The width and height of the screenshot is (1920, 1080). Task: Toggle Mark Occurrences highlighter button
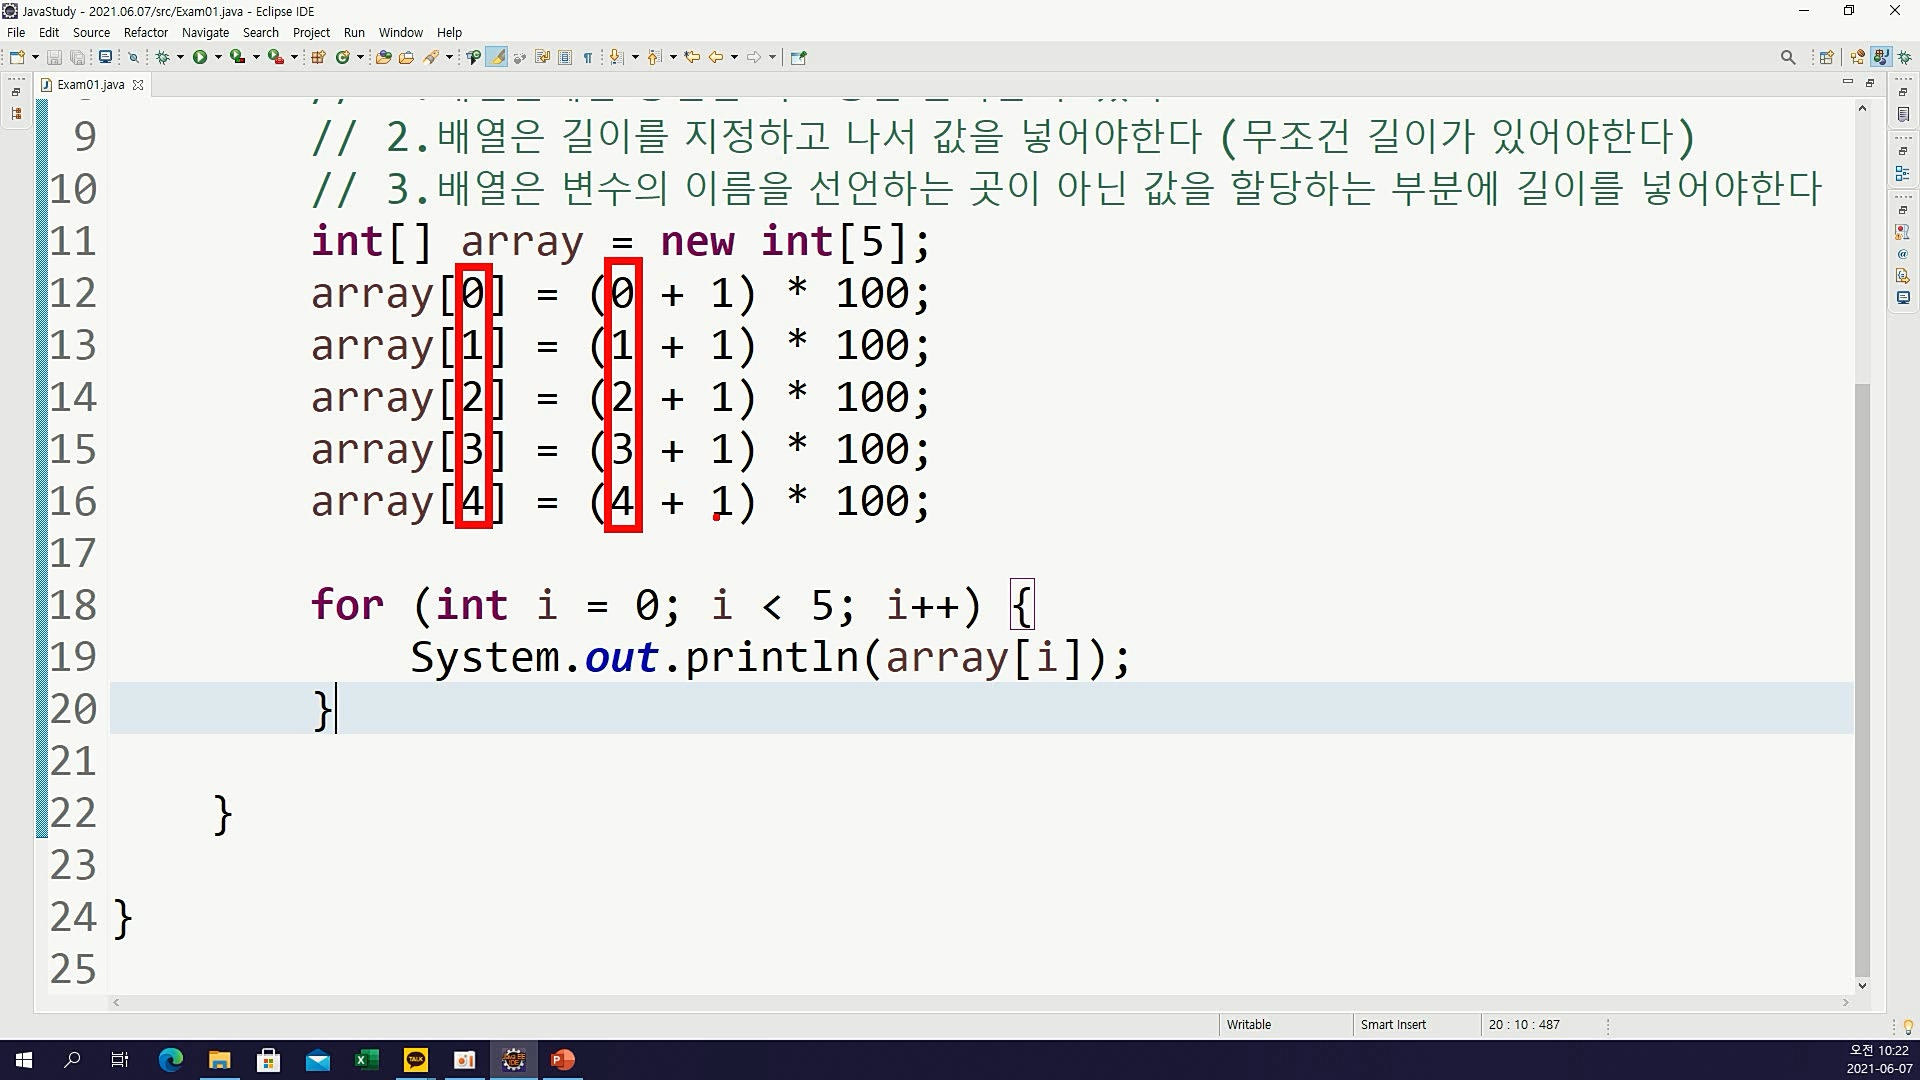click(x=497, y=57)
